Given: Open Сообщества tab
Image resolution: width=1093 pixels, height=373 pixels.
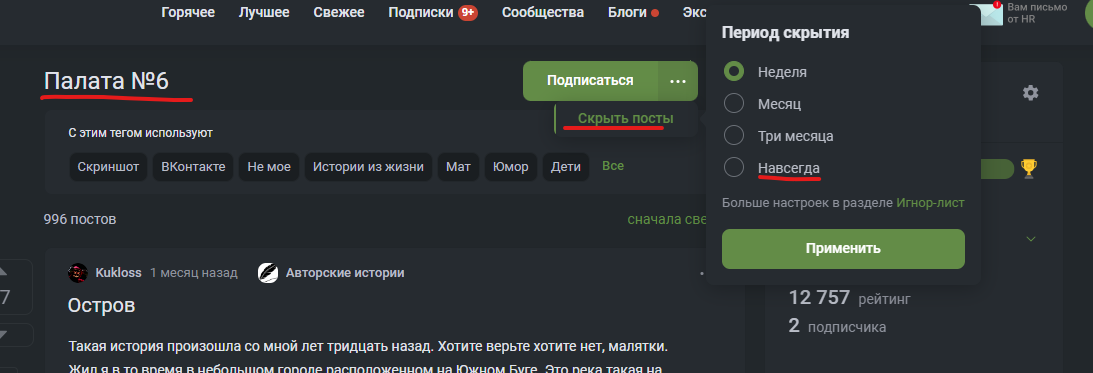Looking at the screenshot, I should pyautogui.click(x=543, y=13).
